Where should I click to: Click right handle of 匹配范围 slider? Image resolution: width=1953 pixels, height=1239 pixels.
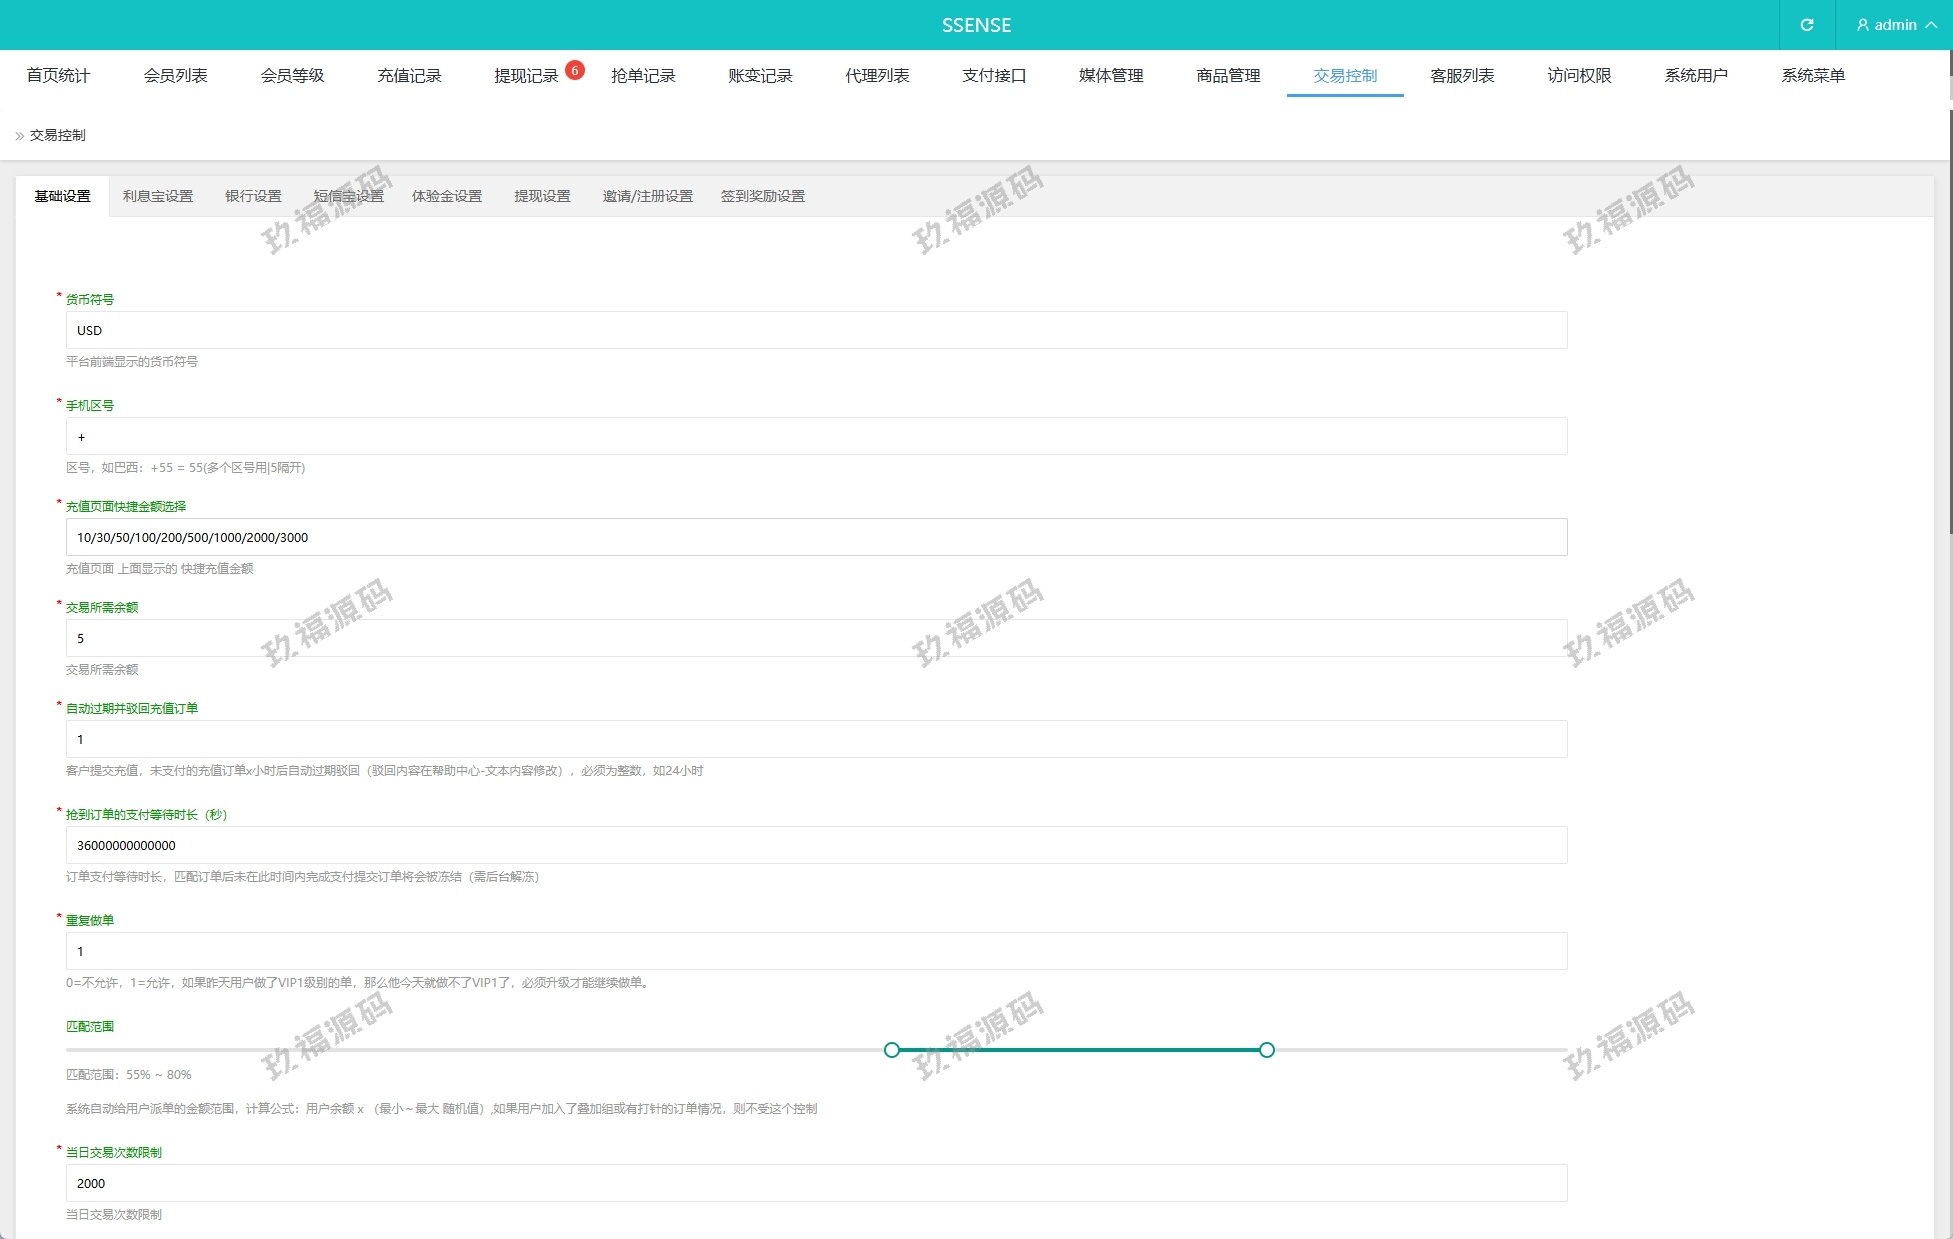[x=1267, y=1050]
